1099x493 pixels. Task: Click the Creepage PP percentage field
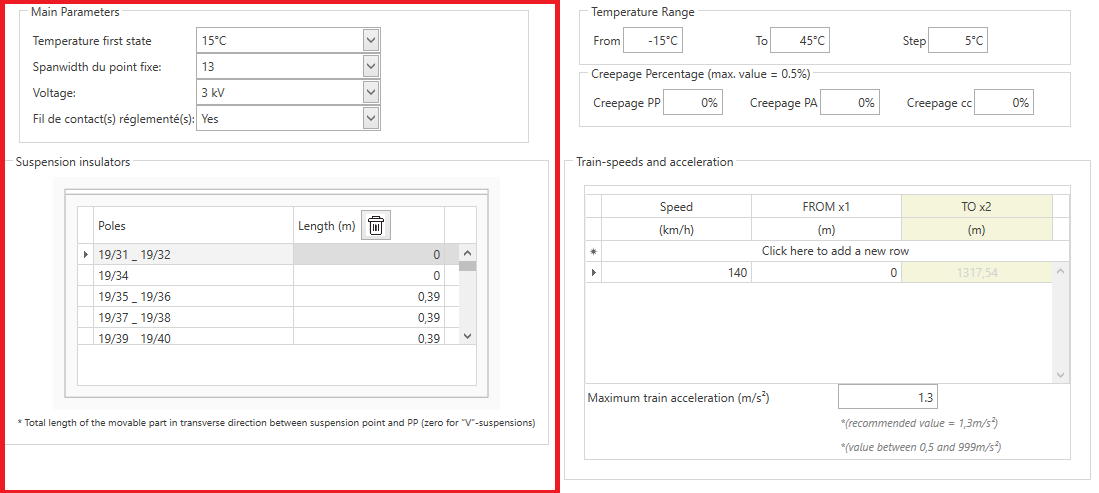click(x=692, y=103)
